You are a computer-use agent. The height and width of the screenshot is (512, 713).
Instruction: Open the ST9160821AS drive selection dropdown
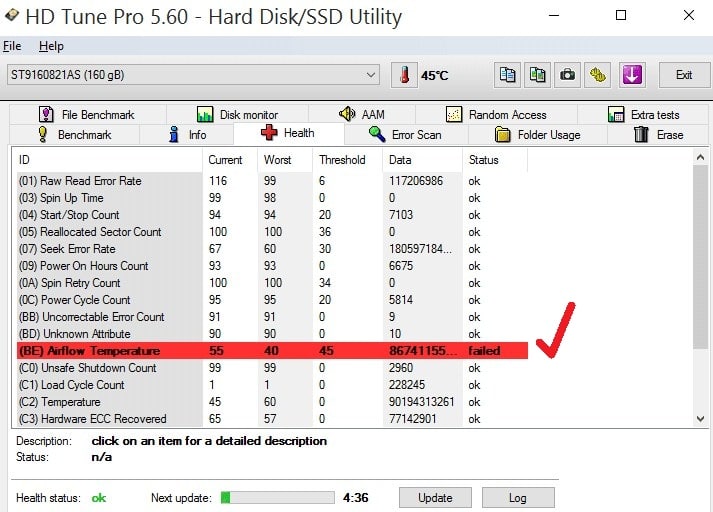[x=193, y=75]
